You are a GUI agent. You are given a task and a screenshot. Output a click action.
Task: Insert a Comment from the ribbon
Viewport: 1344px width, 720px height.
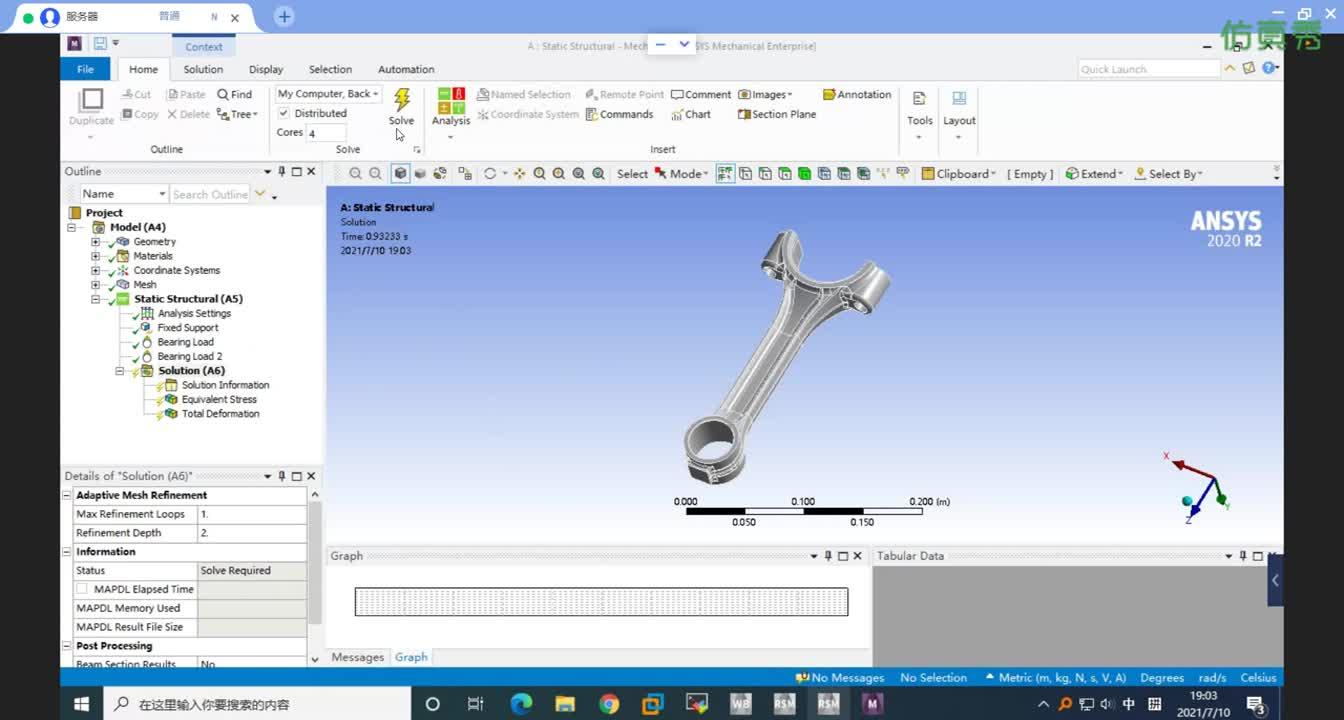click(x=701, y=94)
